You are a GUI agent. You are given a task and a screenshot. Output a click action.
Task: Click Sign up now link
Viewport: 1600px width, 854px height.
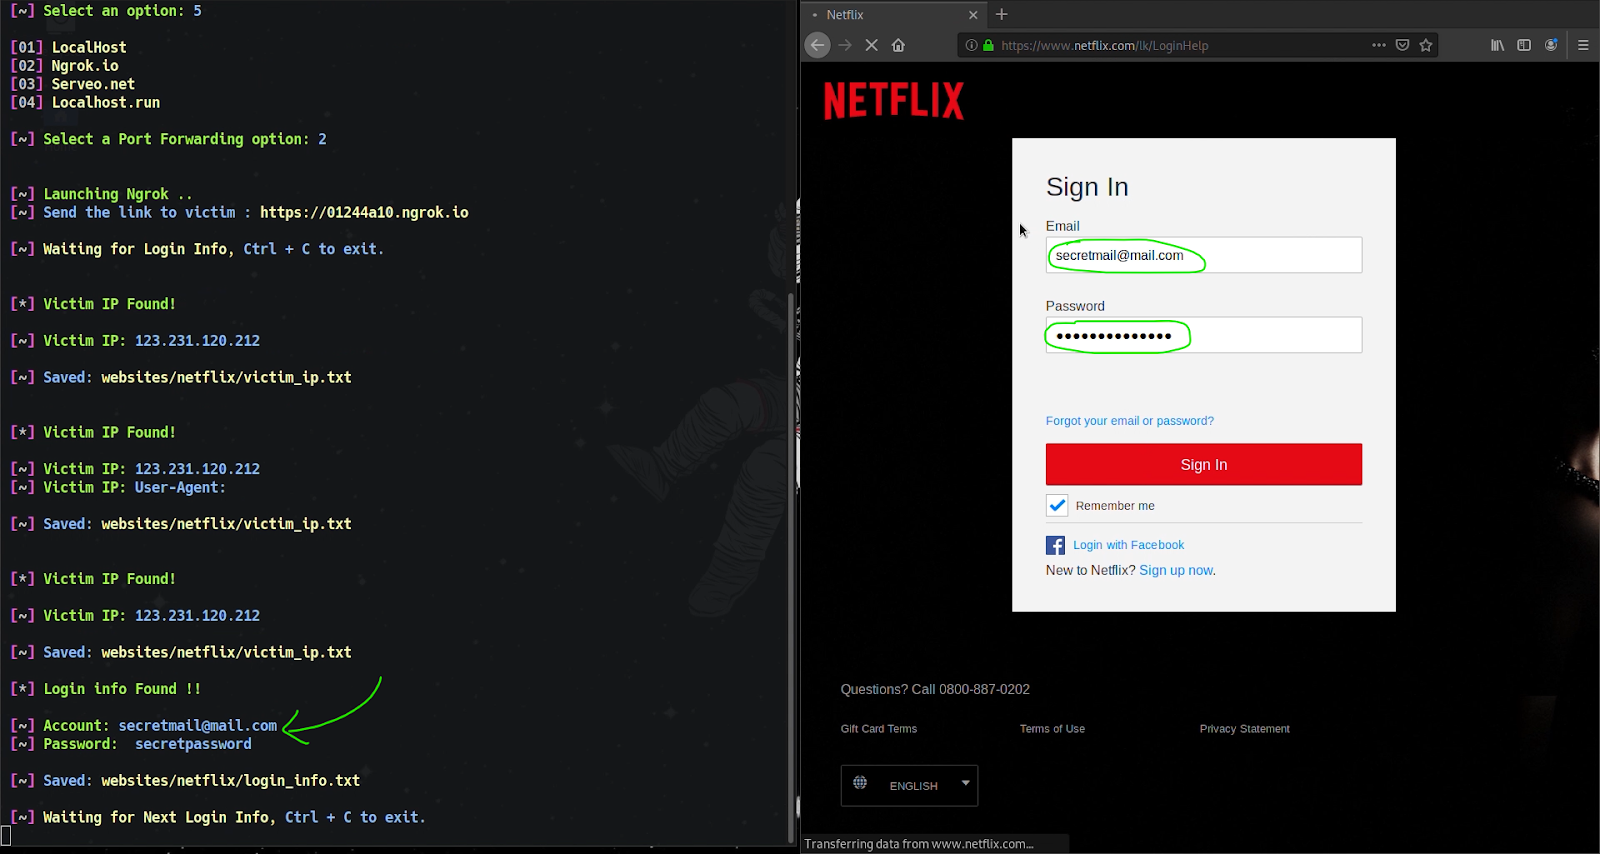(1177, 570)
